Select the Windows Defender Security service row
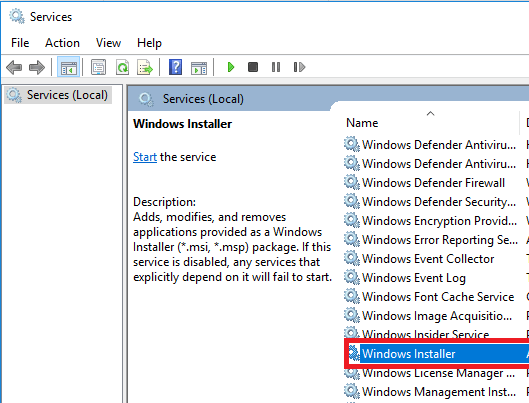 click(x=439, y=202)
